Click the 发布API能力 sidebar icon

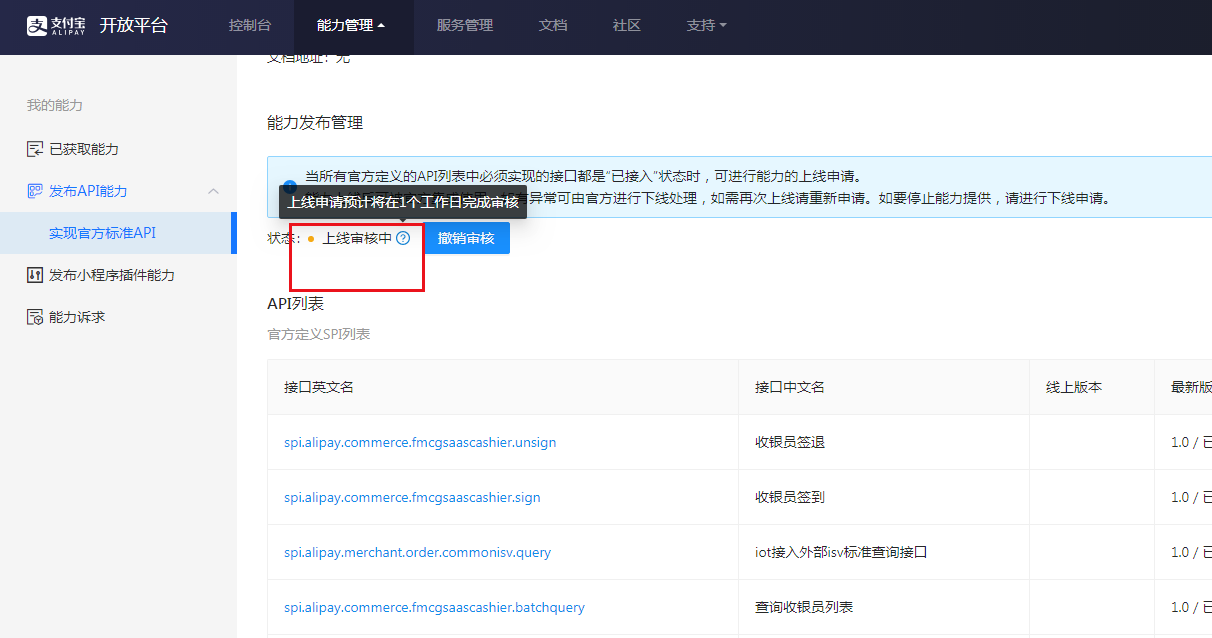(x=35, y=191)
